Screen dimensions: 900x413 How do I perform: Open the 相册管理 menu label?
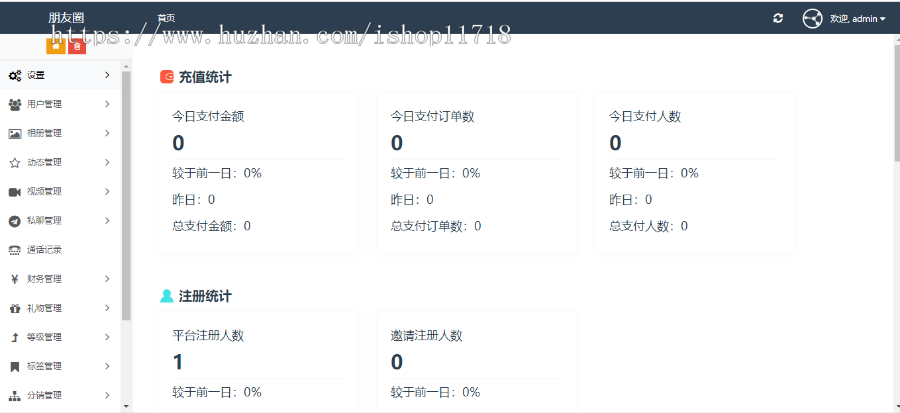click(x=44, y=134)
